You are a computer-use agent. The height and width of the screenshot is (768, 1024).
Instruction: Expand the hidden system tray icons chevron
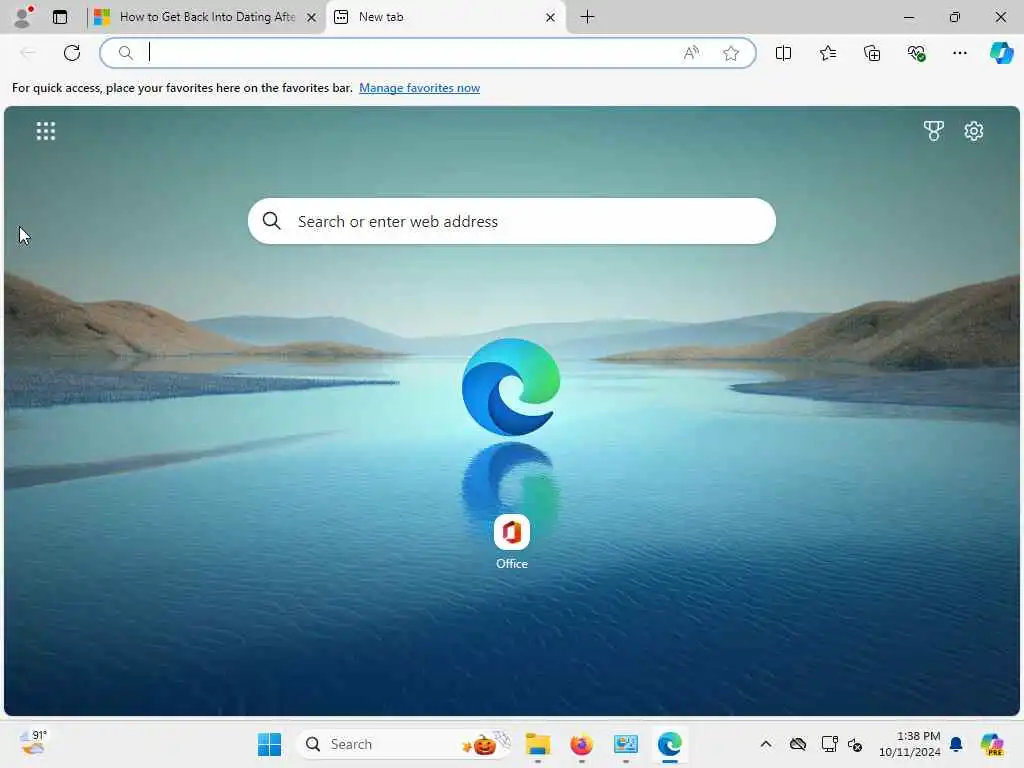(766, 744)
